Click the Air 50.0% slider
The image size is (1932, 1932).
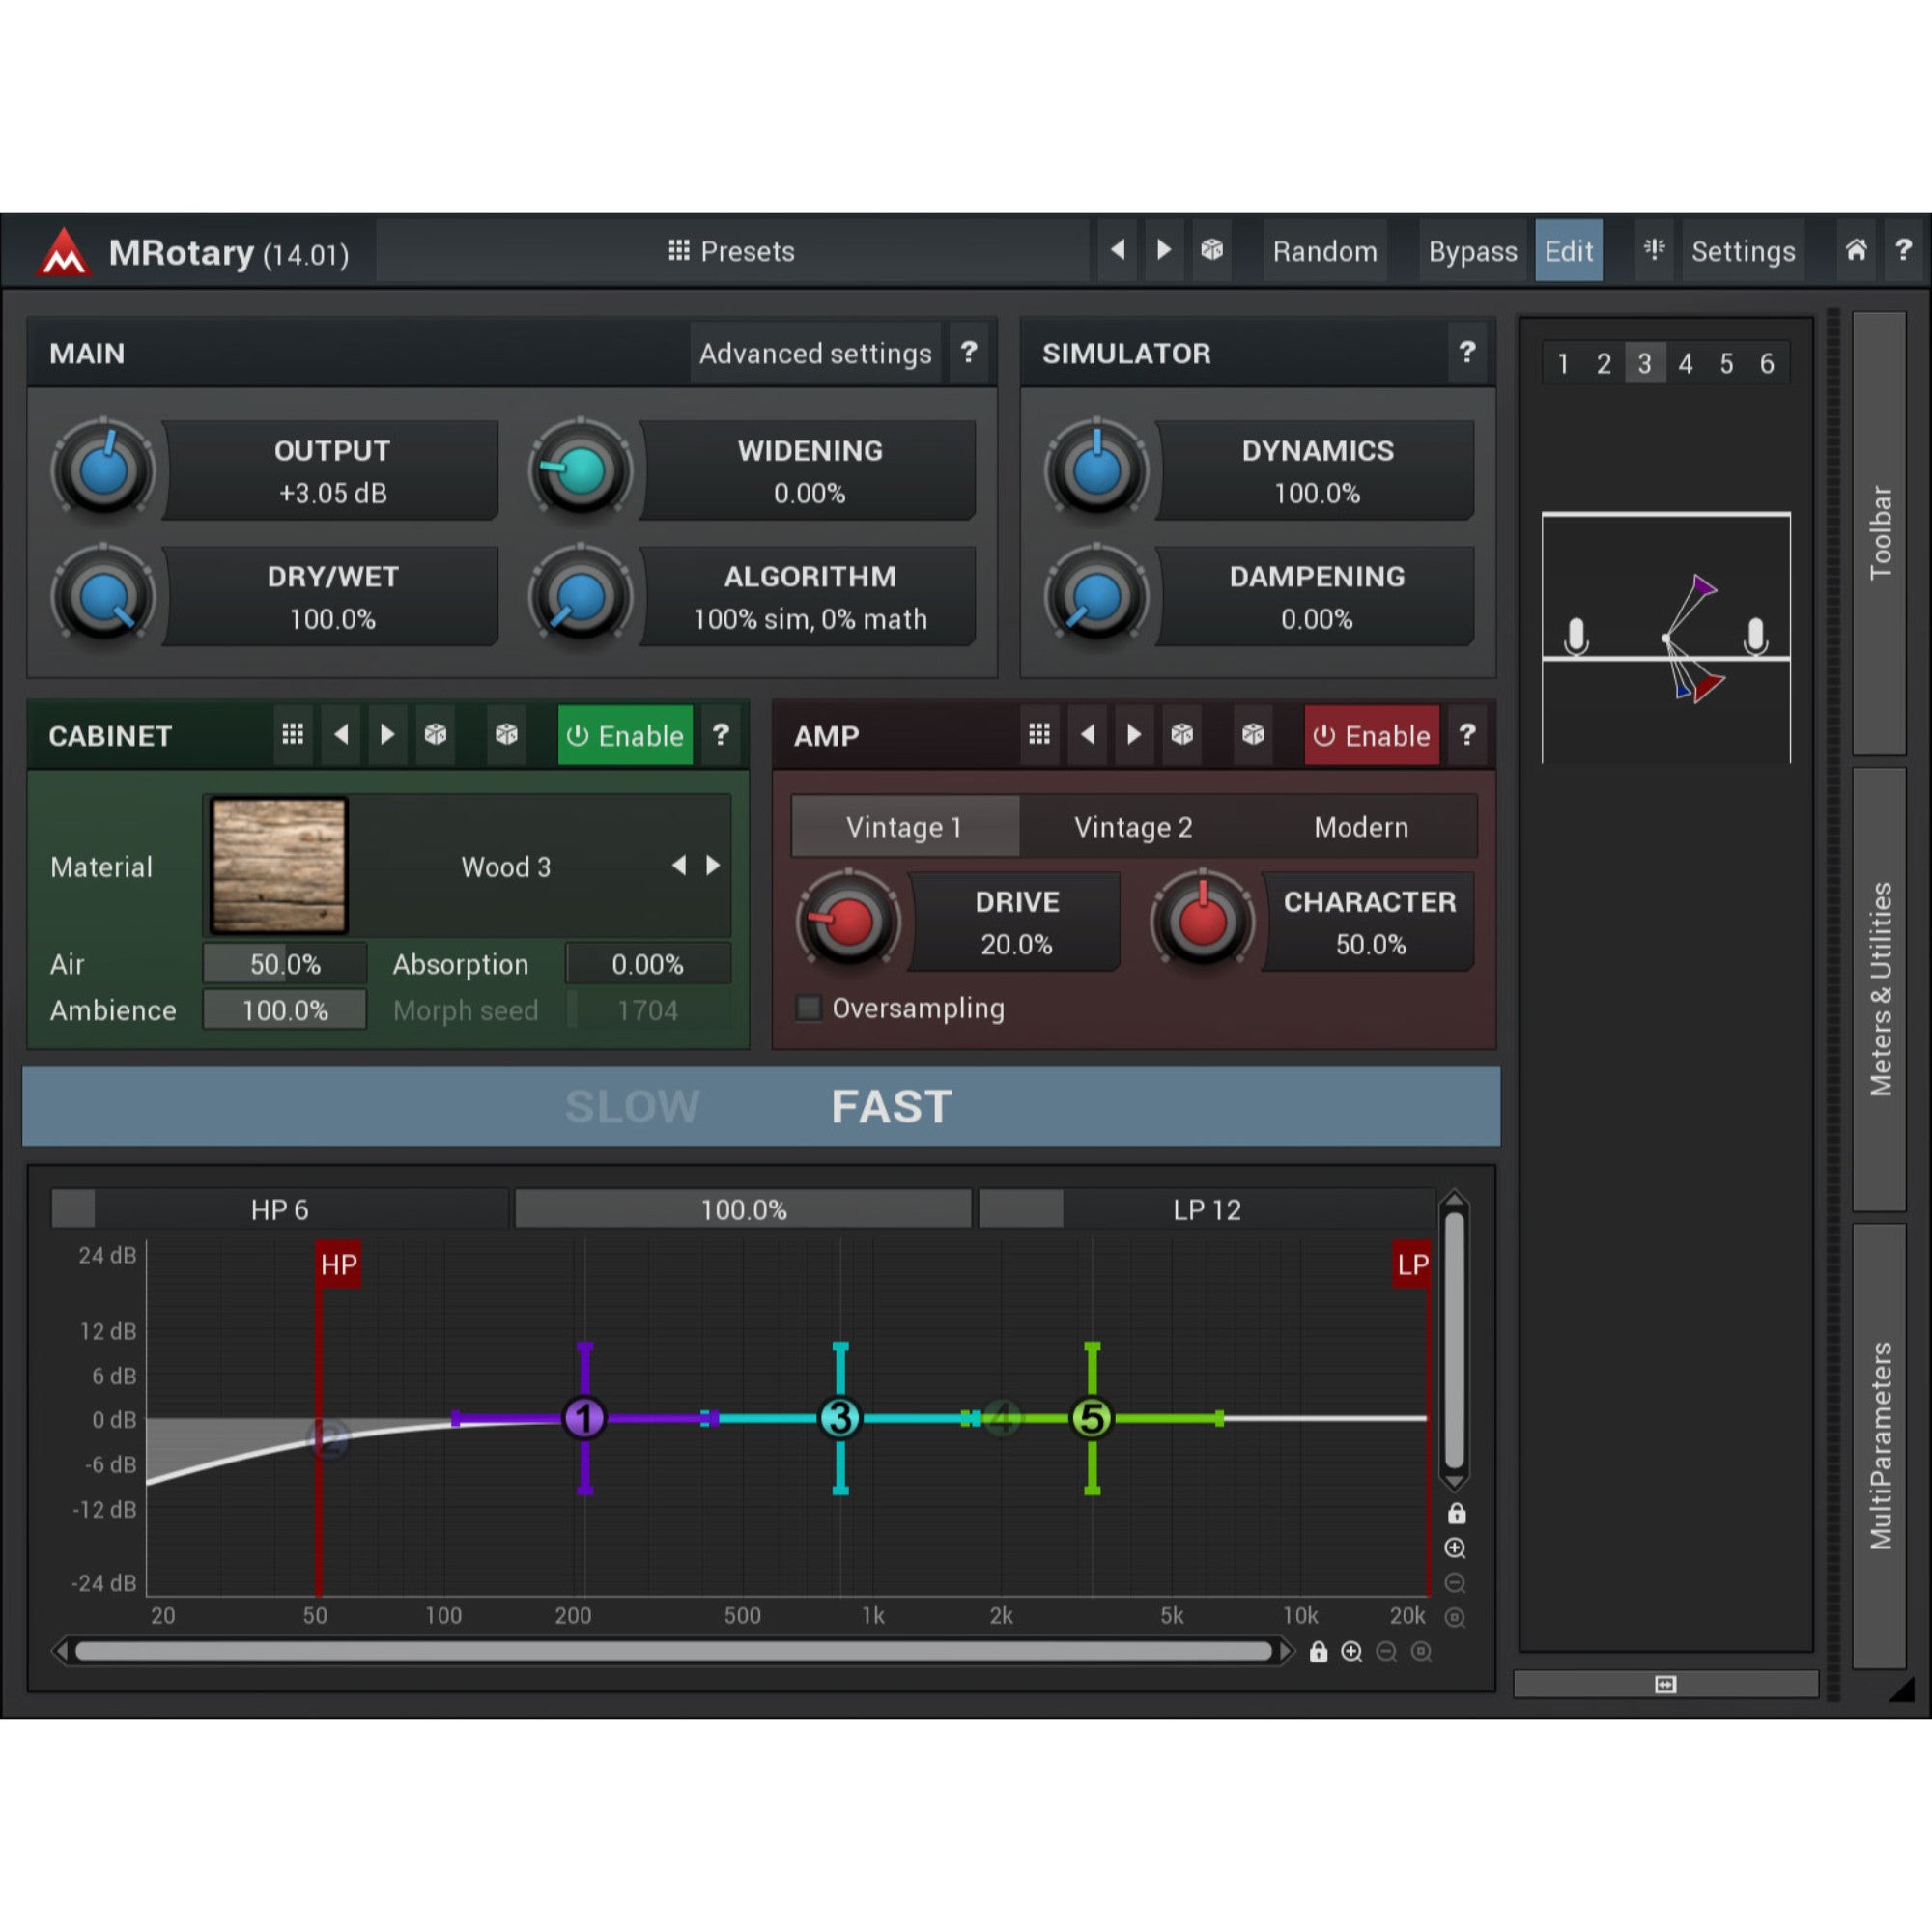(285, 964)
